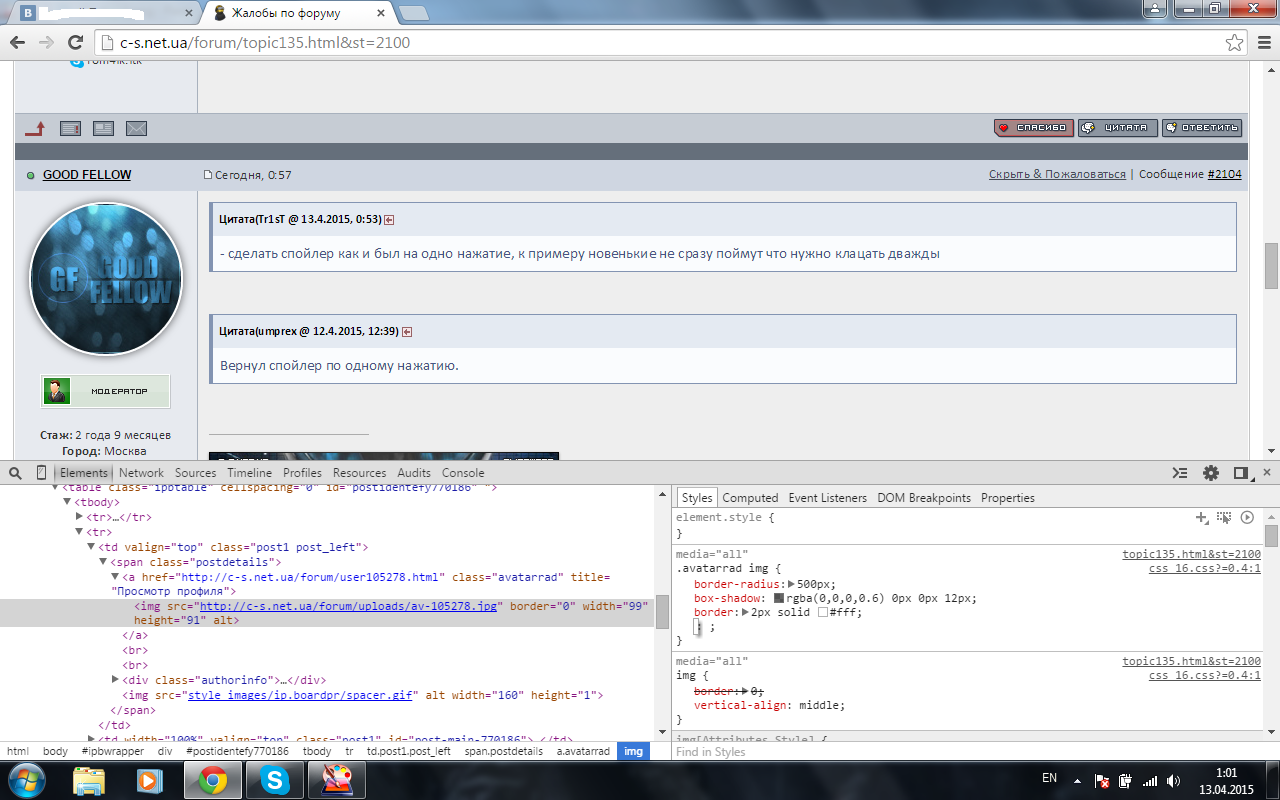Open box-shadow rgba color swatch

(779, 598)
